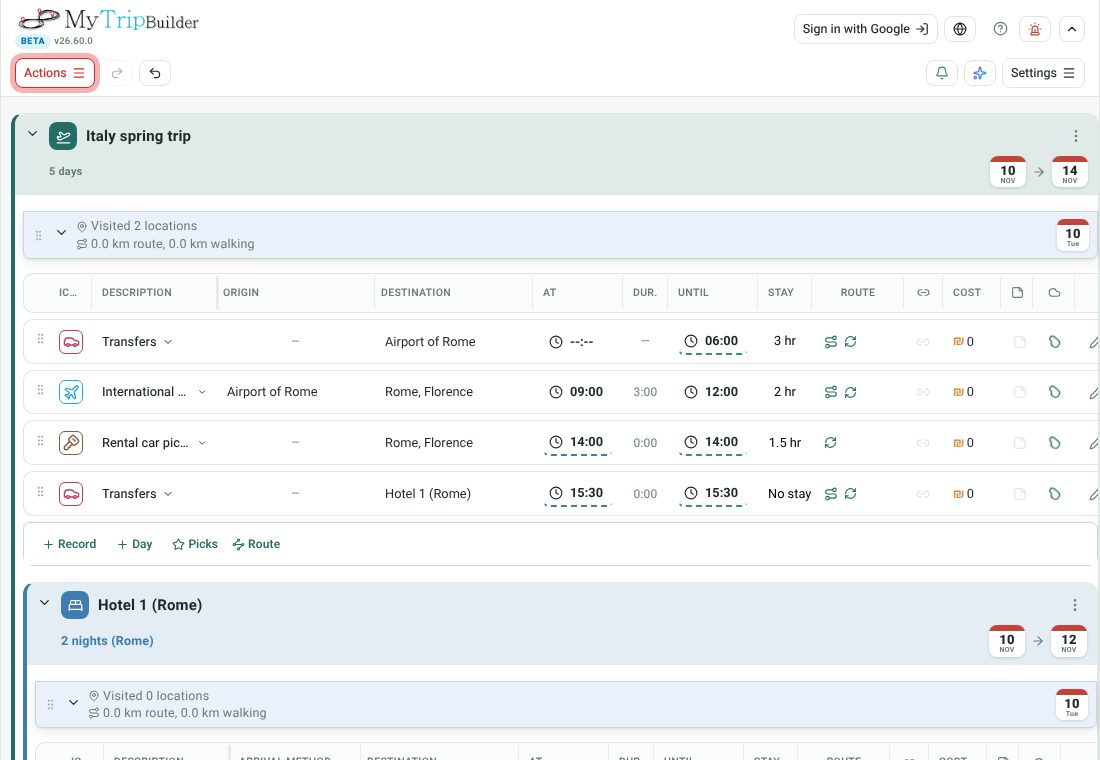The height and width of the screenshot is (760, 1100).
Task: Click the car icon of Hotel 1 Transfers row
Action: [71, 494]
